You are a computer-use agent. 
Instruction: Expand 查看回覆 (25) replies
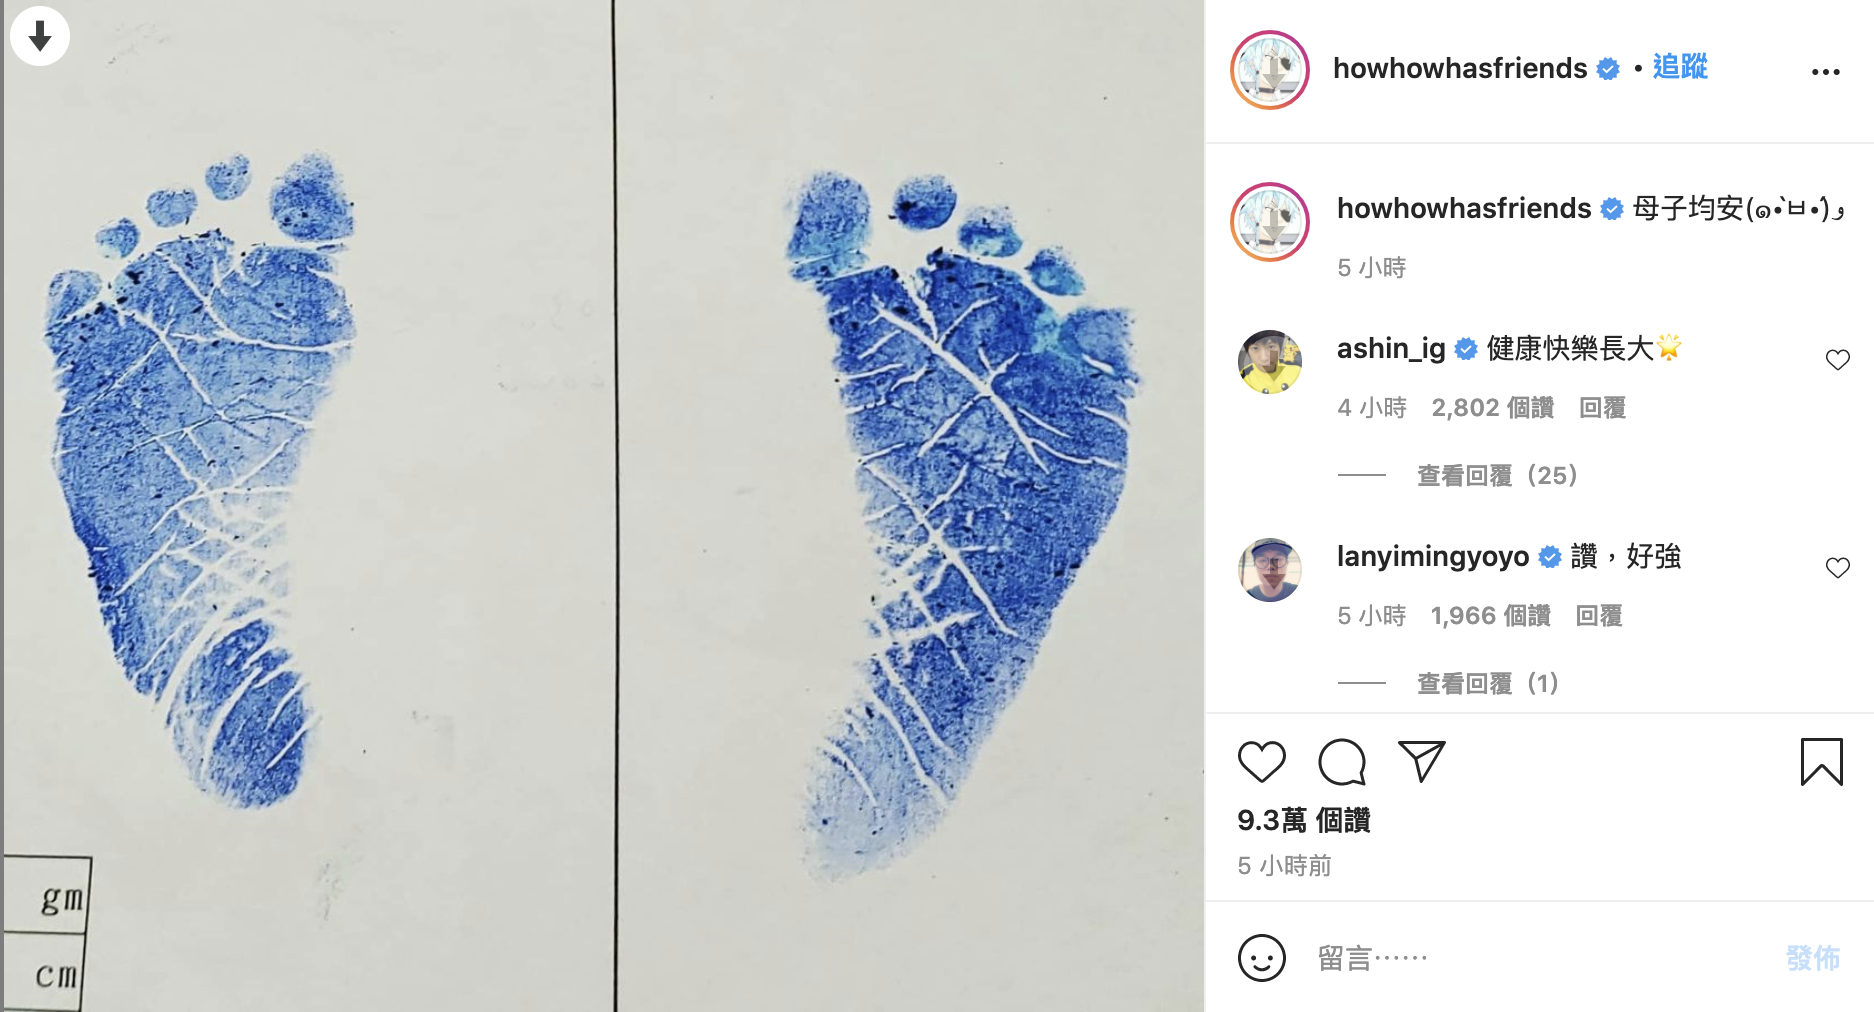point(1497,475)
